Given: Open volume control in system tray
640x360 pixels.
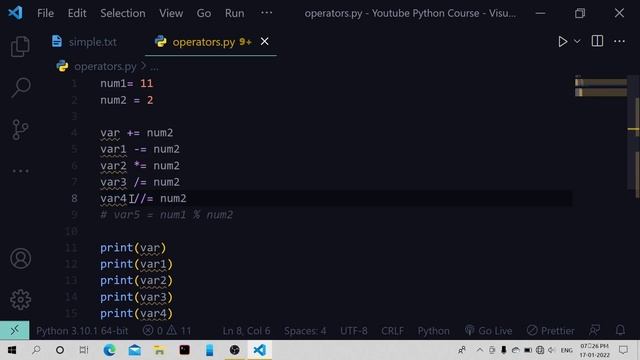Looking at the screenshot, I should (552, 350).
